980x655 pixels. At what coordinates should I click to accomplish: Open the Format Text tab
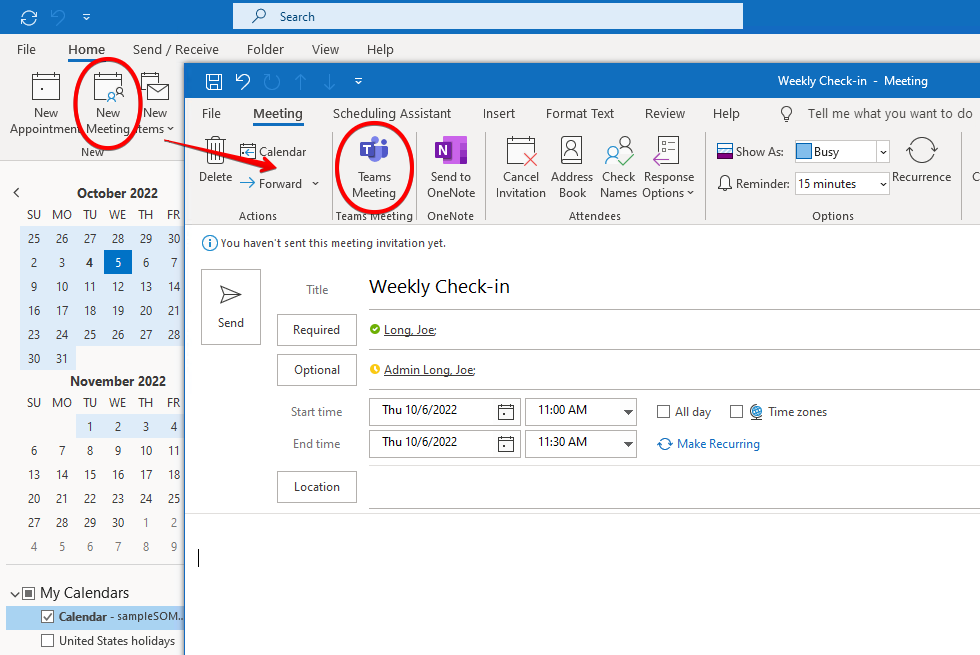tap(580, 114)
